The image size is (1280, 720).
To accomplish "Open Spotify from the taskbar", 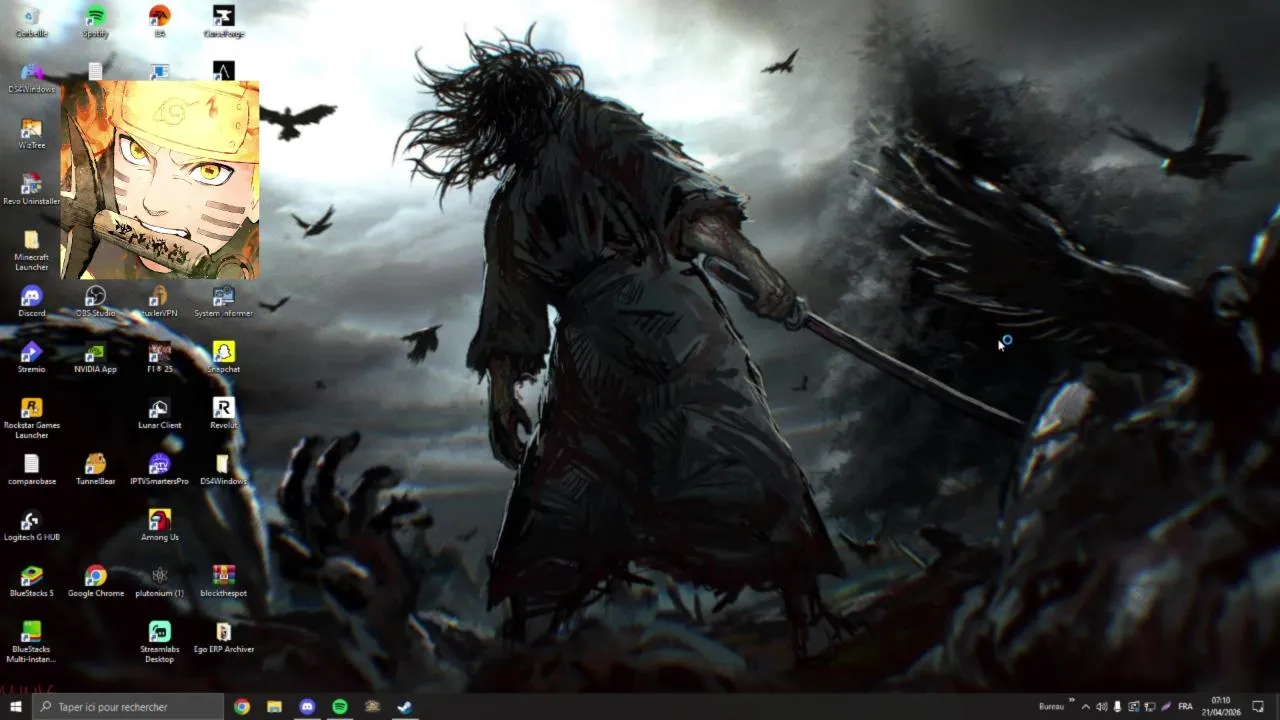I will tap(340, 707).
